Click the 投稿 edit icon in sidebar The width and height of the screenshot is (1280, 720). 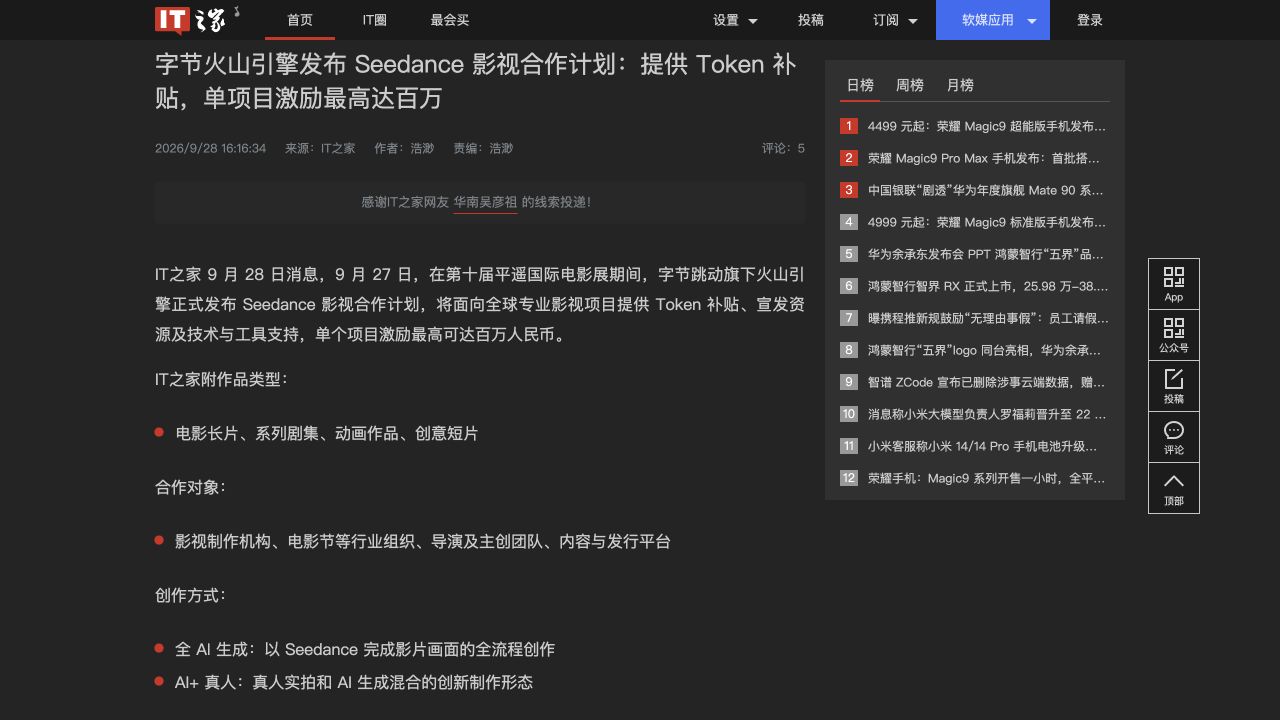click(x=1174, y=386)
